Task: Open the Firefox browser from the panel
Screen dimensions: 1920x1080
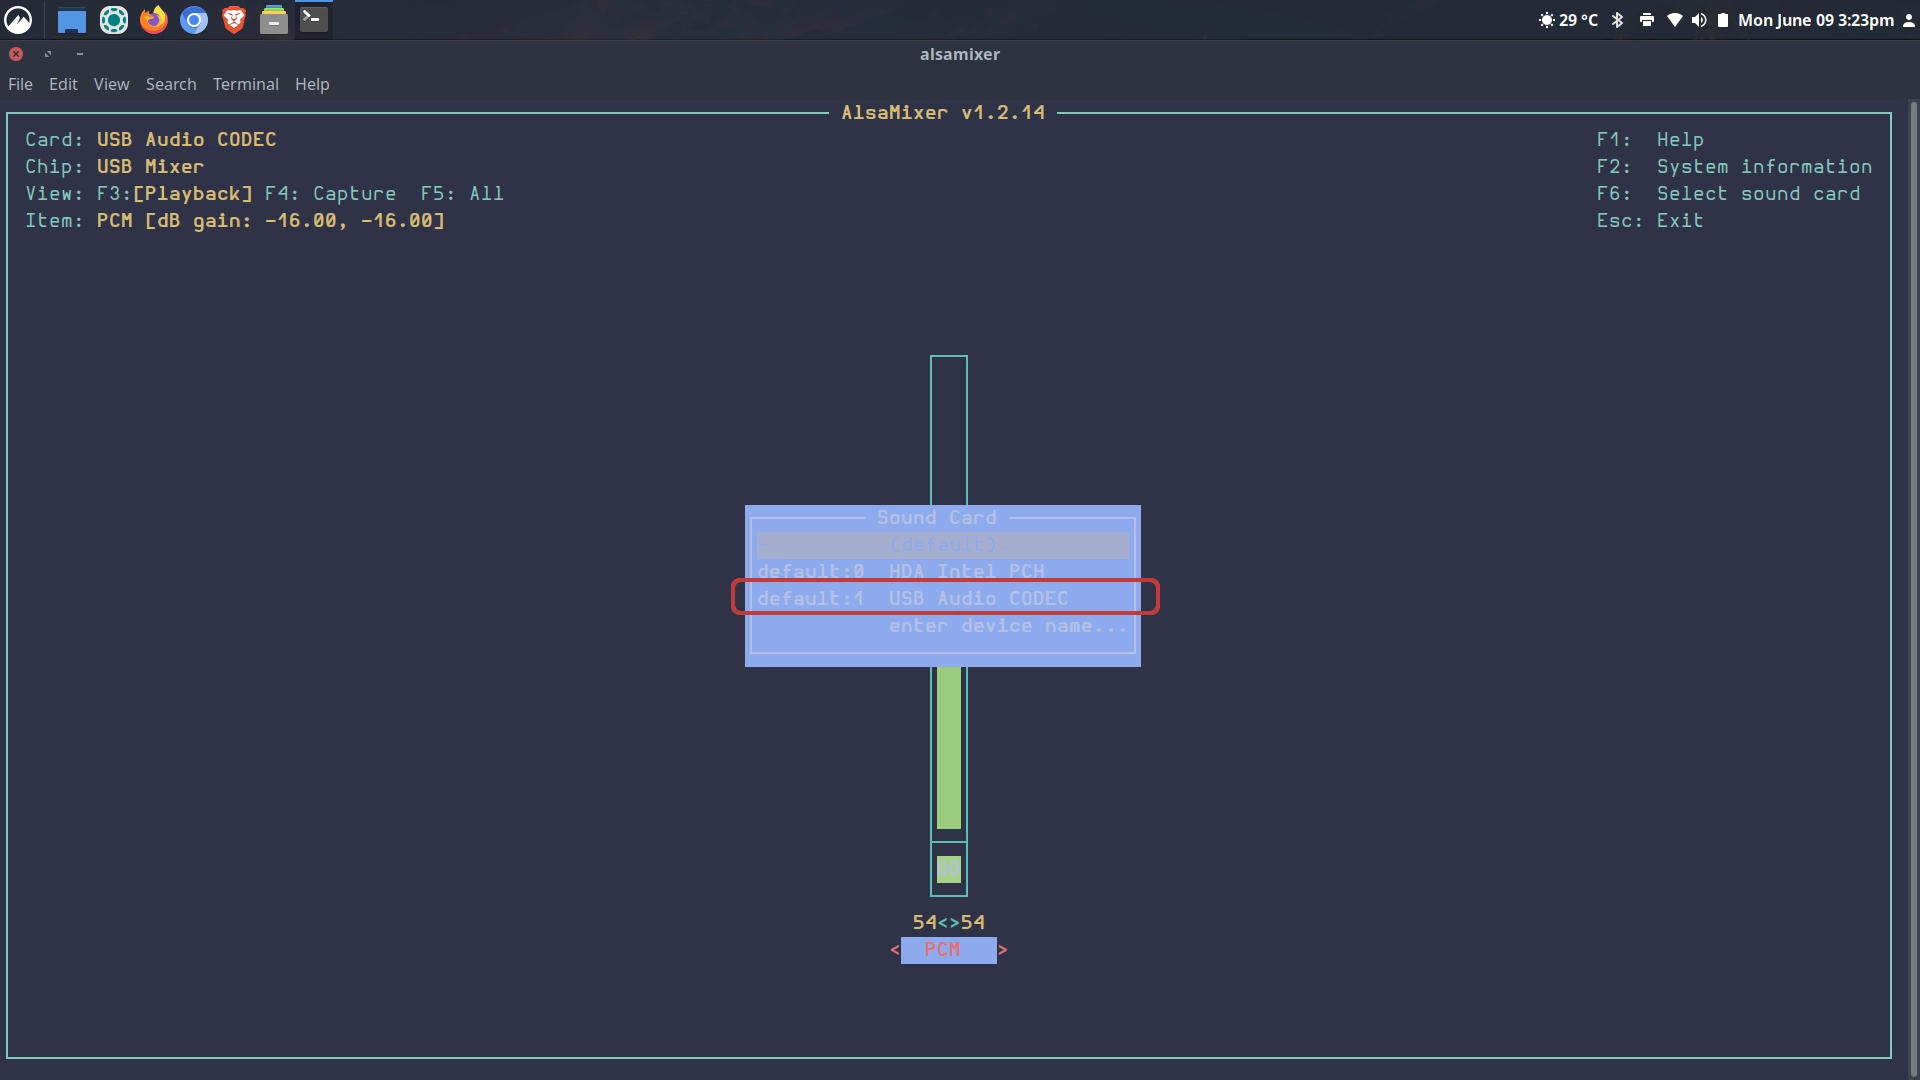Action: pos(153,20)
